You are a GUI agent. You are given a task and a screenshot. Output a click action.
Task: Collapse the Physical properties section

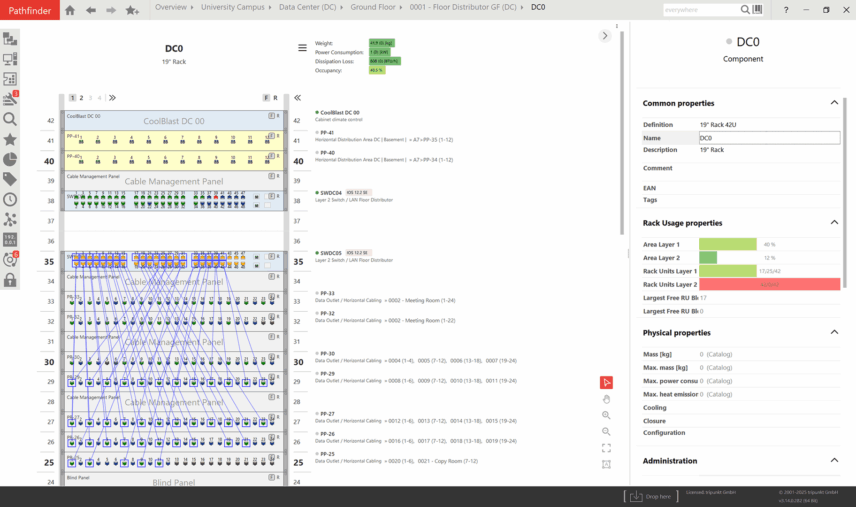coord(834,332)
